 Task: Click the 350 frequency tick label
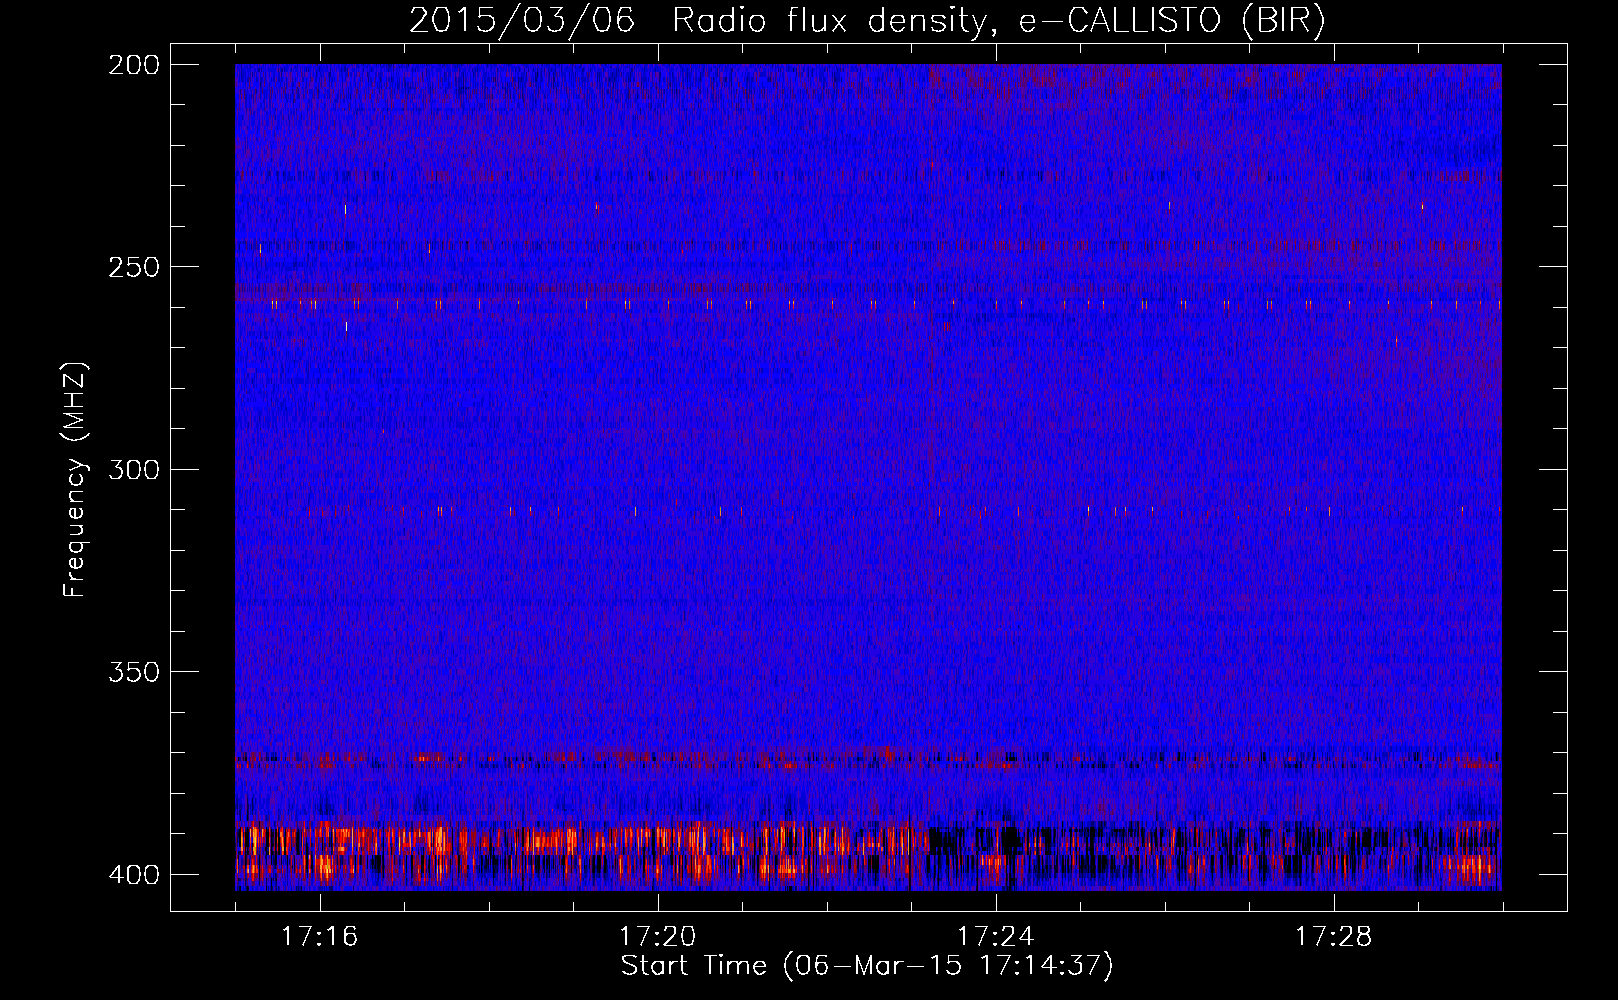(134, 672)
